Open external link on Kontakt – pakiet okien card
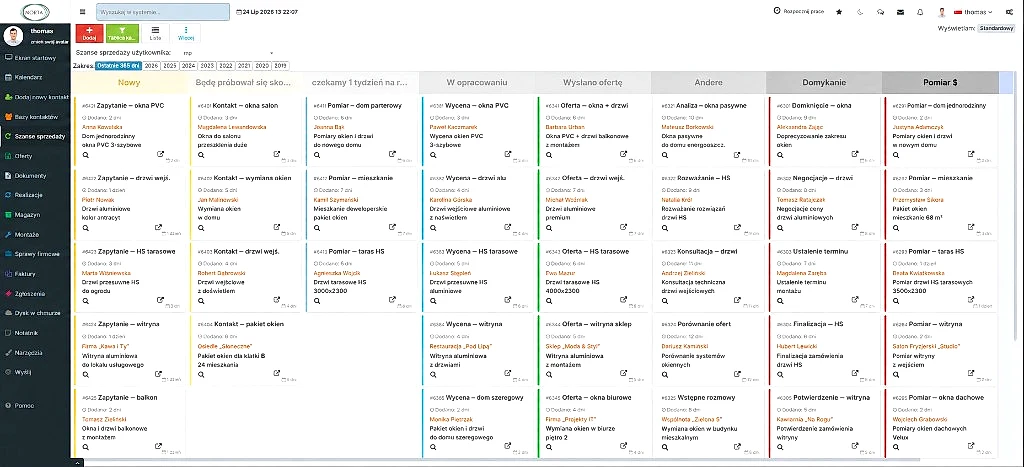 277,374
